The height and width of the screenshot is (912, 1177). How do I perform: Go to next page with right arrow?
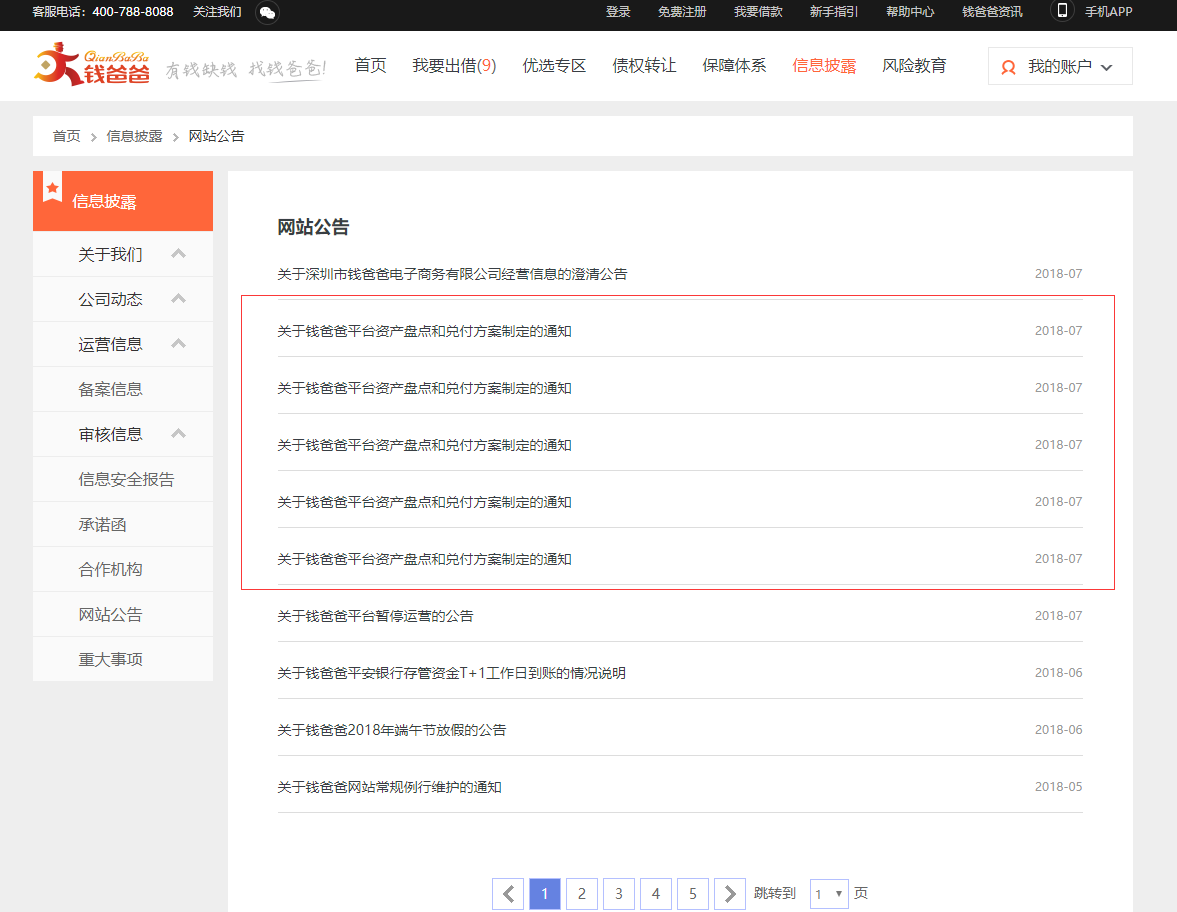pyautogui.click(x=730, y=893)
